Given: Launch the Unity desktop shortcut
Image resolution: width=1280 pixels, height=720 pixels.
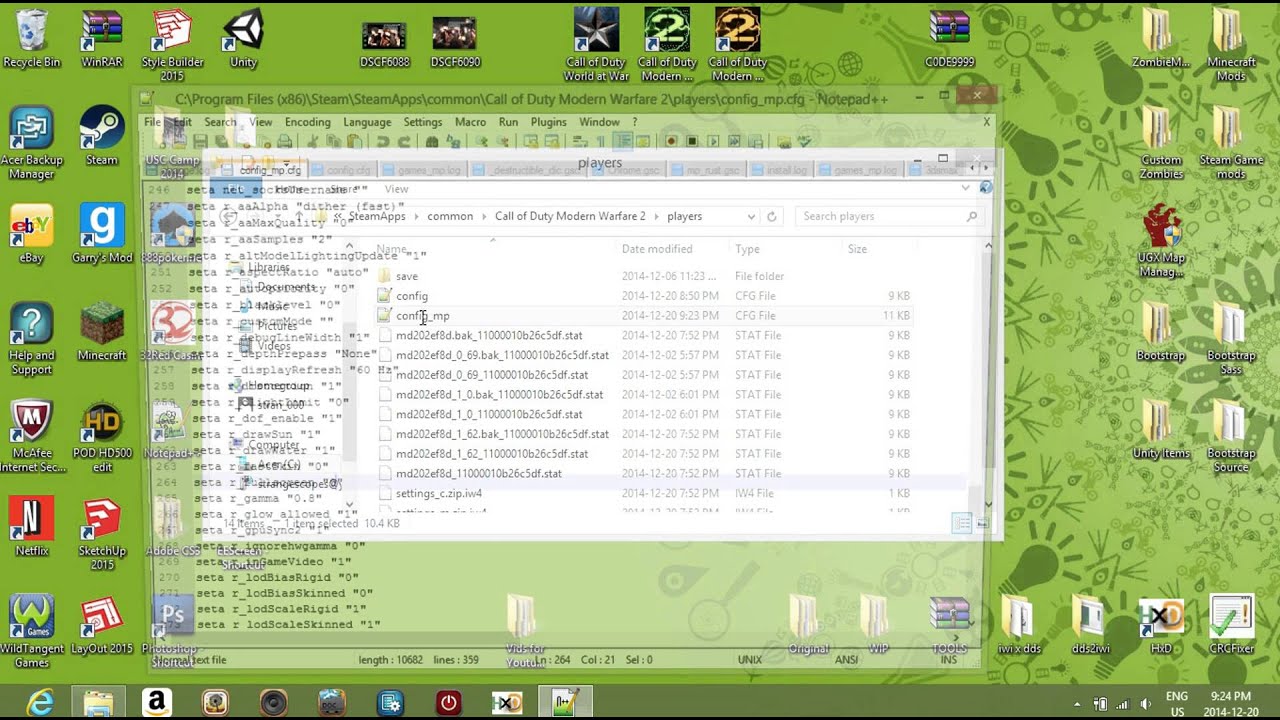Looking at the screenshot, I should click(243, 38).
